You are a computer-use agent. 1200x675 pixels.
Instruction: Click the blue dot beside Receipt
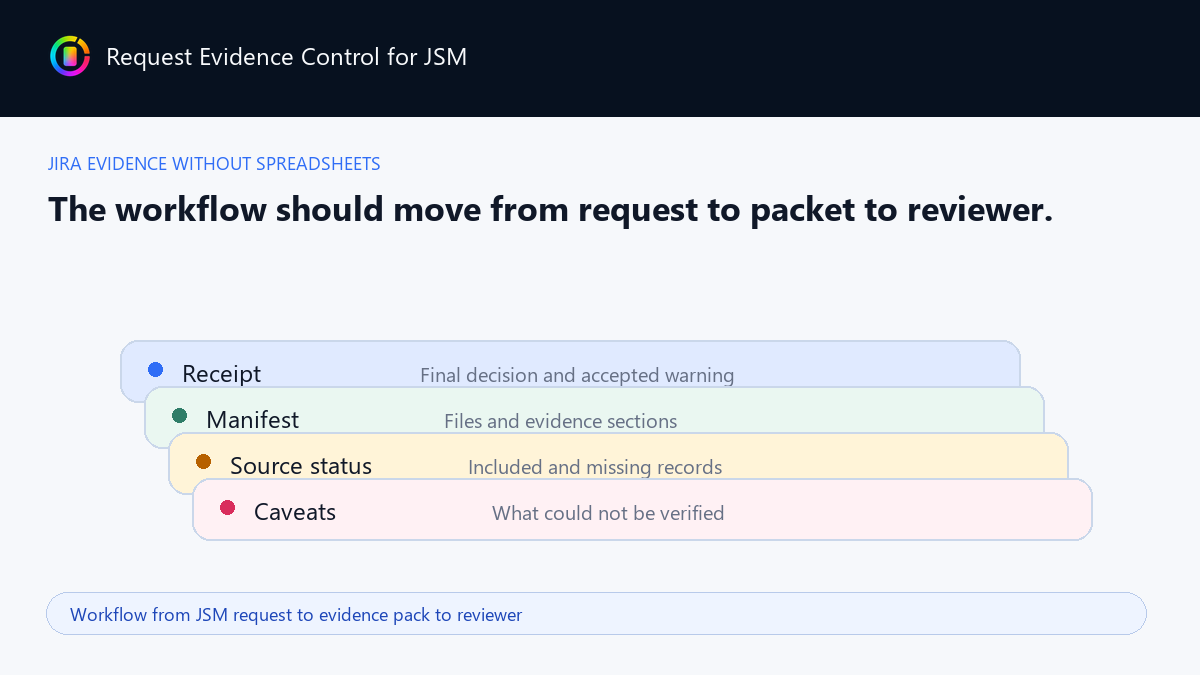point(156,369)
